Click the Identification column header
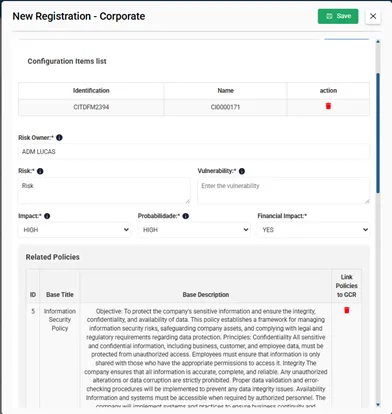The height and width of the screenshot is (414, 392). pyautogui.click(x=91, y=91)
